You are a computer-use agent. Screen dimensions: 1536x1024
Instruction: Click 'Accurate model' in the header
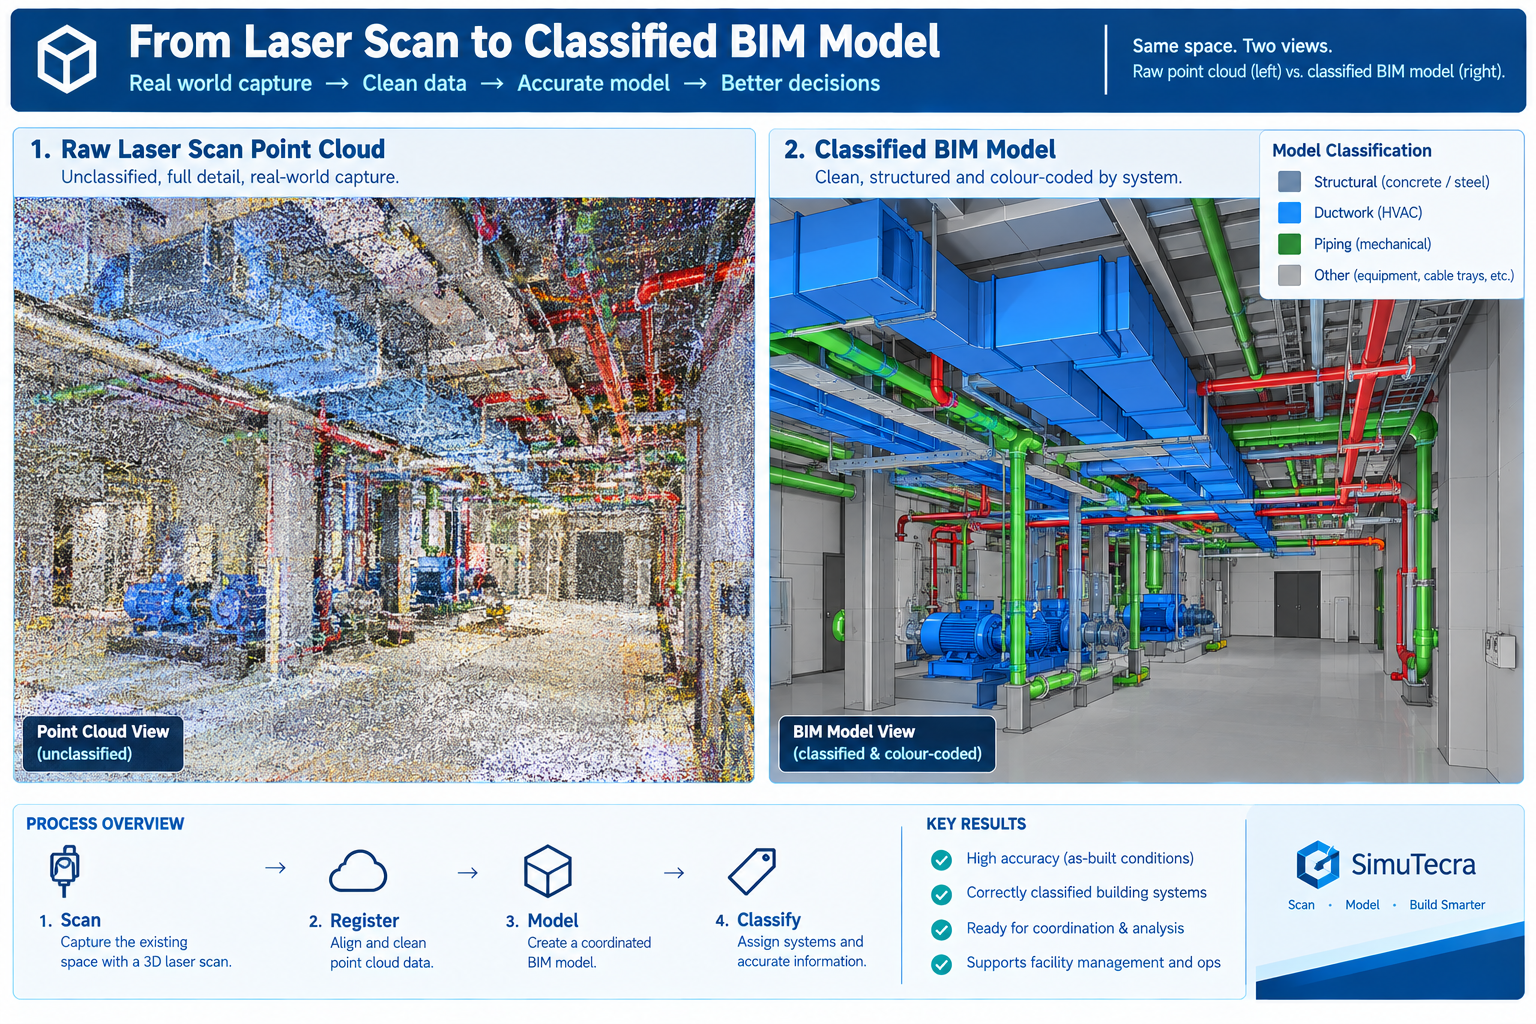click(593, 83)
